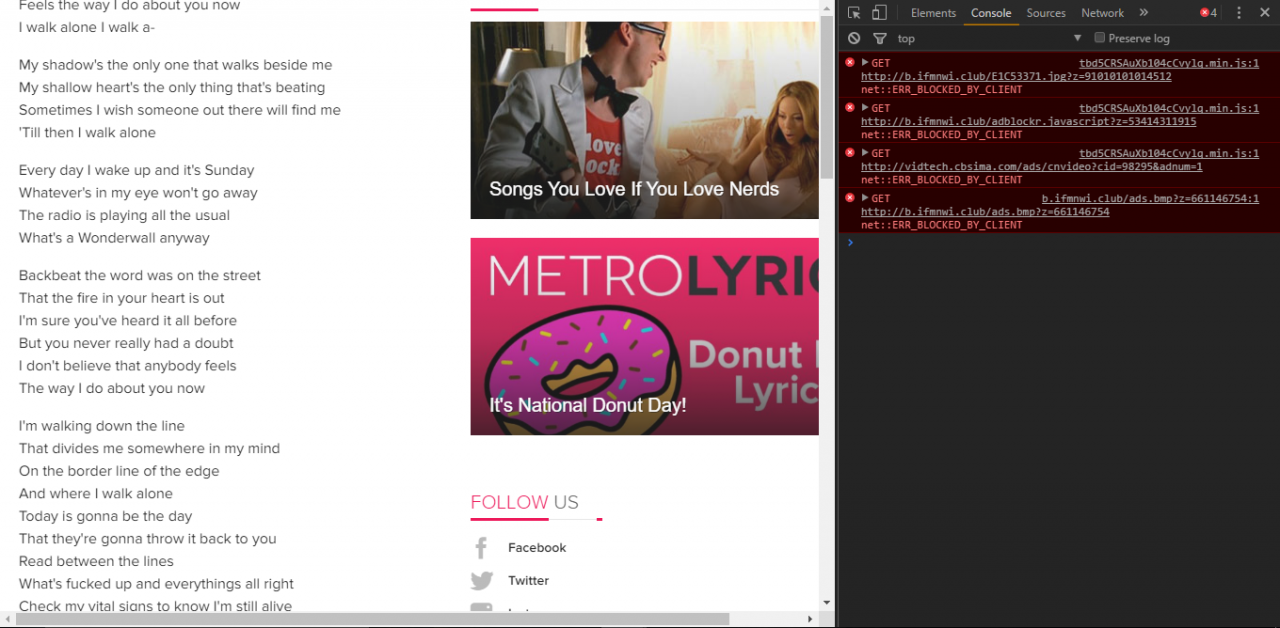Viewport: 1280px width, 628px height.
Task: Click the Facebook text link
Action: click(x=537, y=548)
